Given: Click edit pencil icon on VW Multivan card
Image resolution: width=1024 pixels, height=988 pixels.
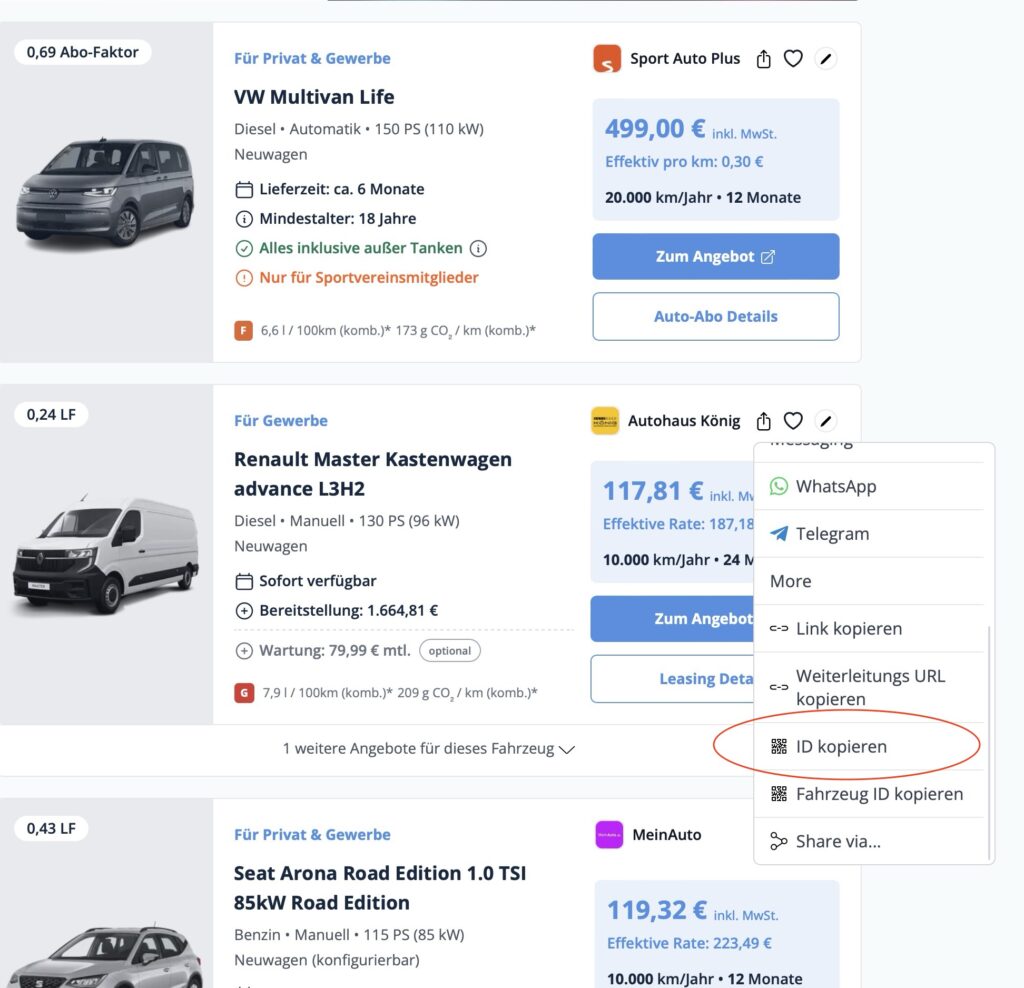Looking at the screenshot, I should (825, 59).
